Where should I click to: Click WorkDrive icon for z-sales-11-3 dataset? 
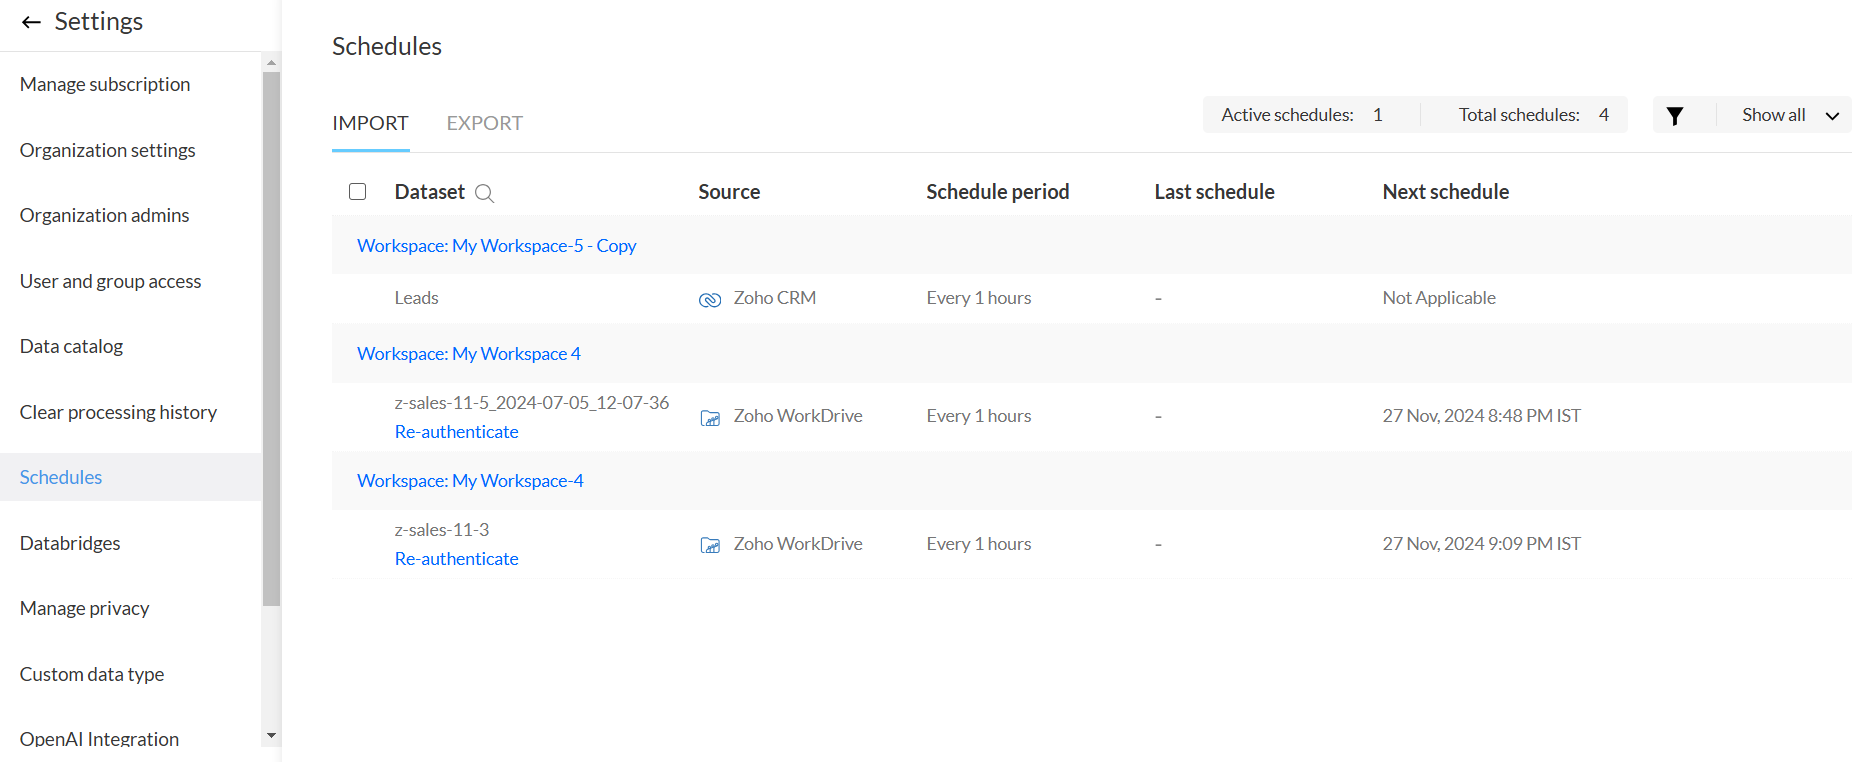click(x=709, y=545)
